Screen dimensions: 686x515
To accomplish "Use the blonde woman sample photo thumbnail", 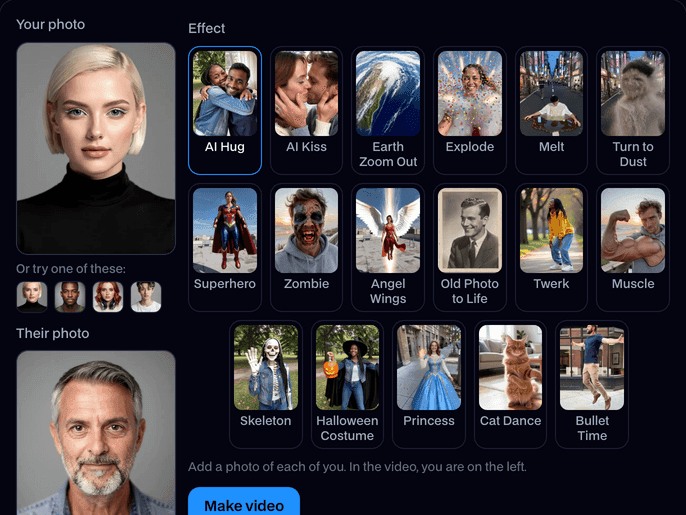I will (x=32, y=297).
